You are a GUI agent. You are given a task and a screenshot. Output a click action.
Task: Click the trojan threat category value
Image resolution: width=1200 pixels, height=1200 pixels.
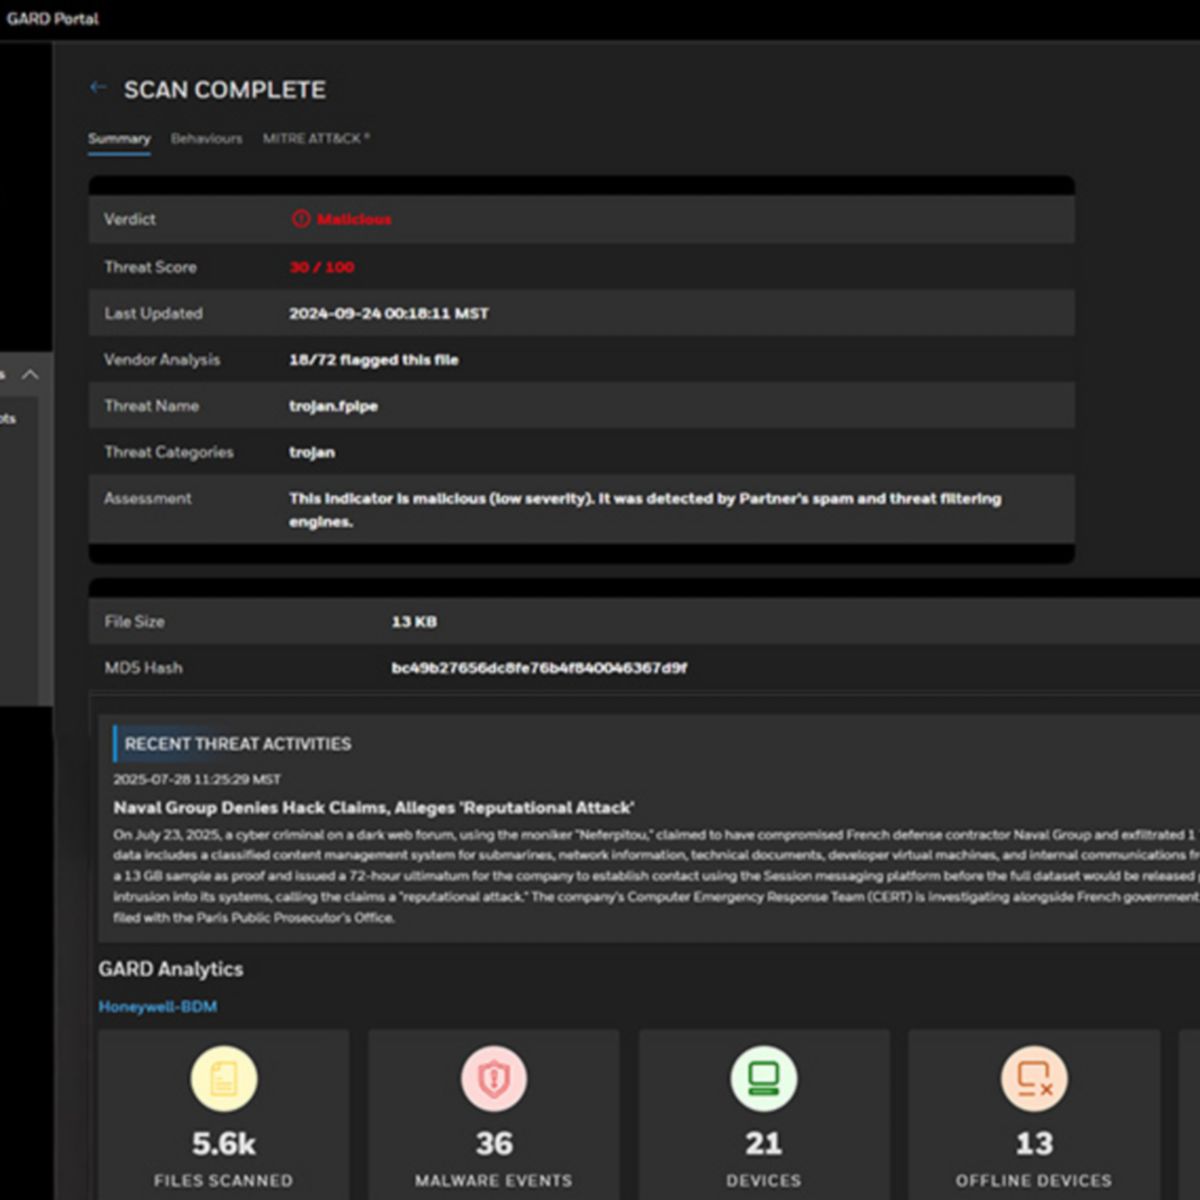312,452
